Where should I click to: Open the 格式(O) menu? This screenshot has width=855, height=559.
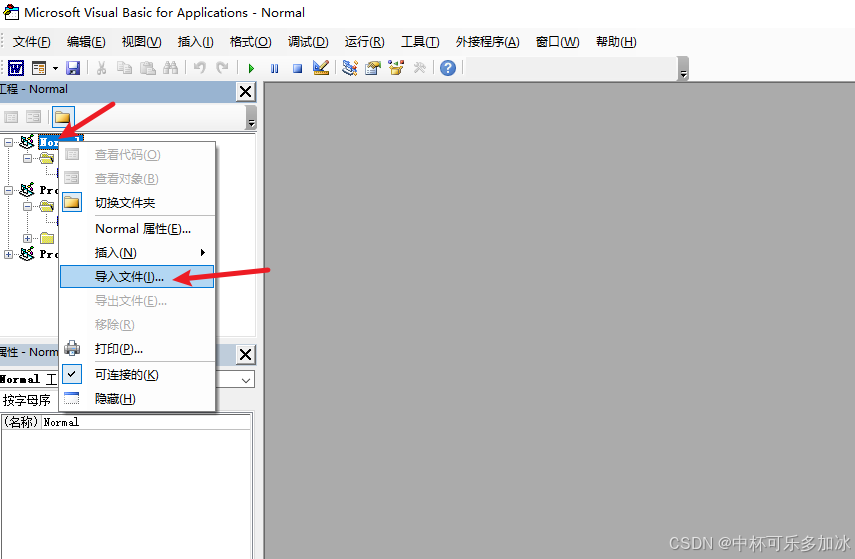(x=250, y=42)
